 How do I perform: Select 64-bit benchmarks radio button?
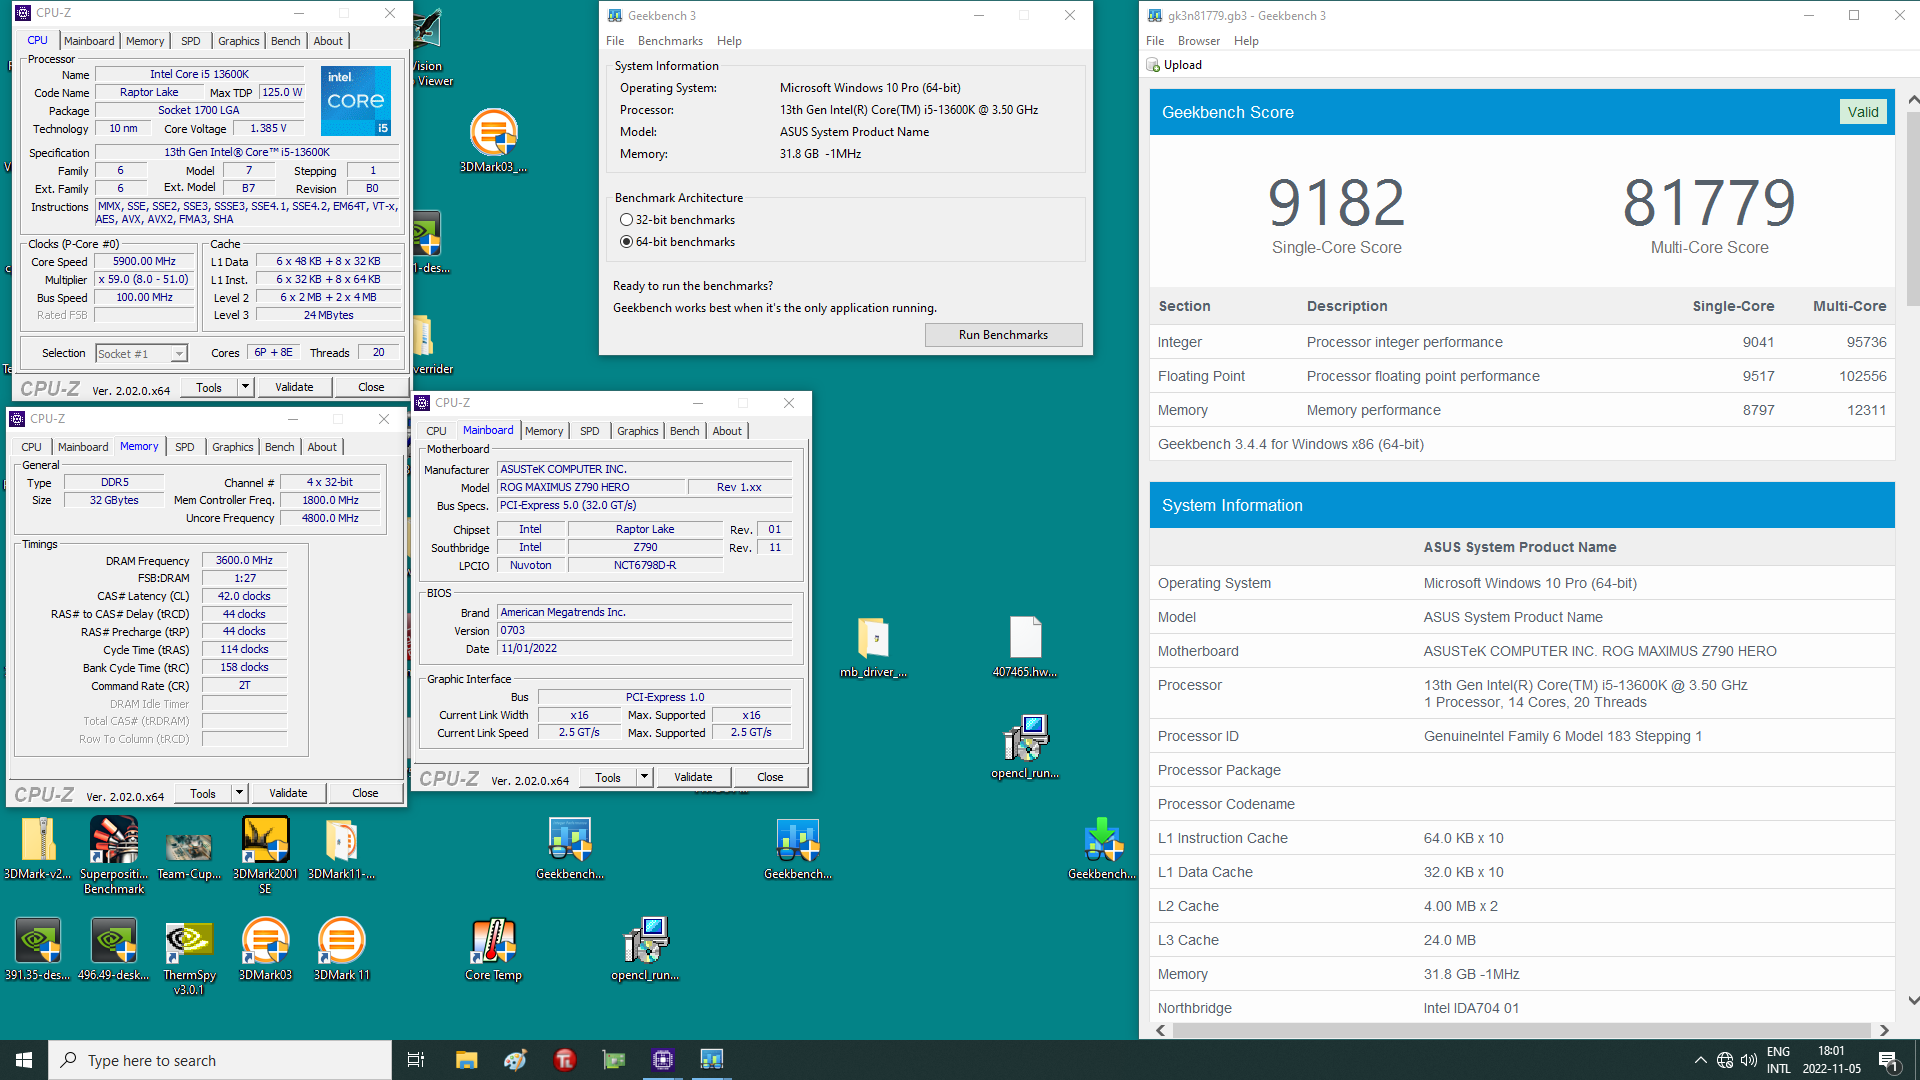(x=626, y=242)
